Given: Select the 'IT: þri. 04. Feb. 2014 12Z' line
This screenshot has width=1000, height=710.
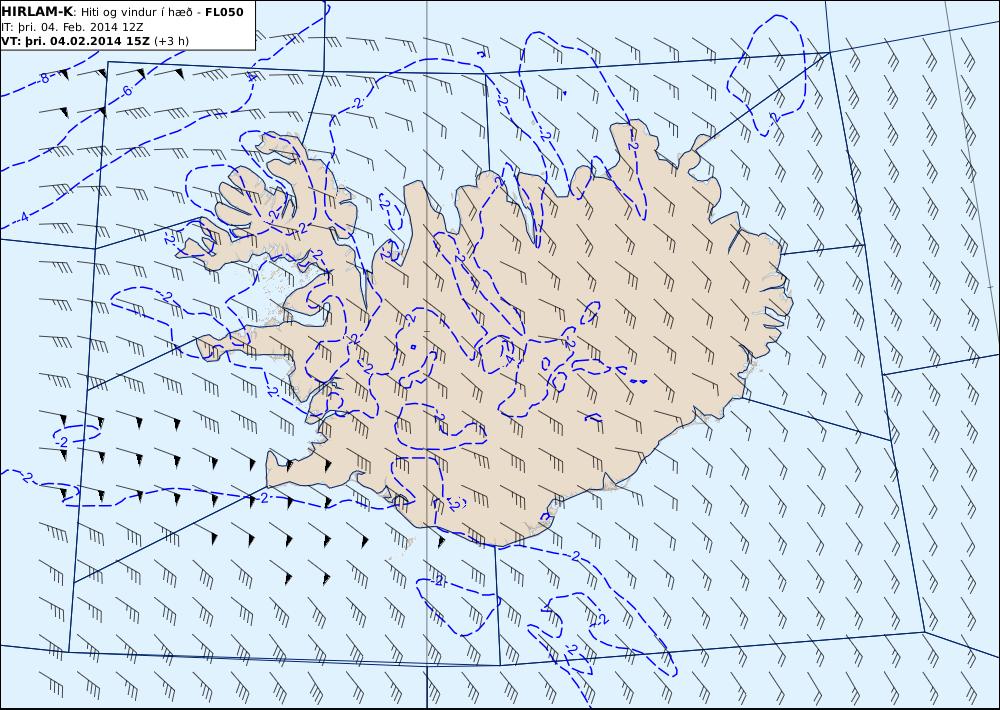Looking at the screenshot, I should tap(72, 27).
